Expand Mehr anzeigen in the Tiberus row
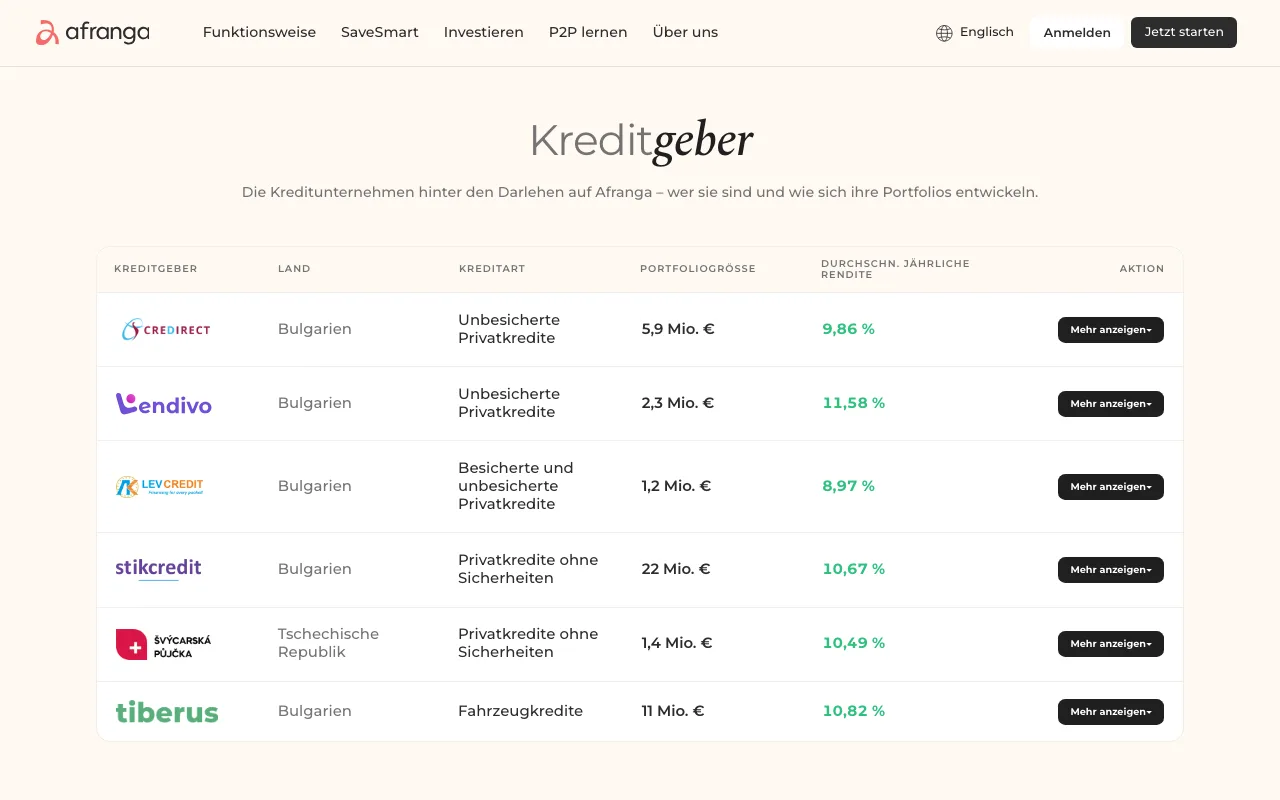The width and height of the screenshot is (1280, 800). (x=1111, y=712)
